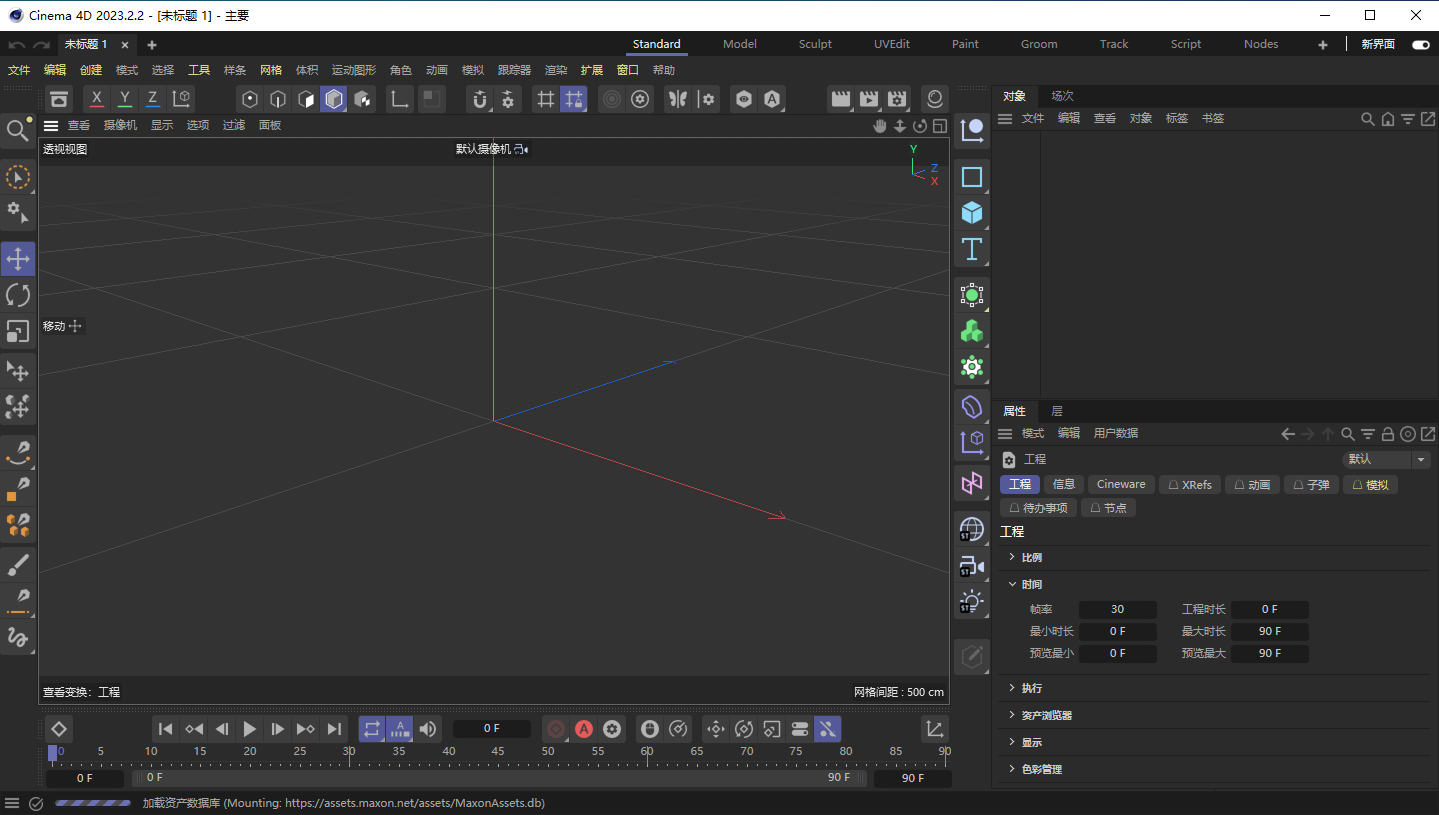Select the Scale tool
1439x815 pixels.
pos(18,330)
